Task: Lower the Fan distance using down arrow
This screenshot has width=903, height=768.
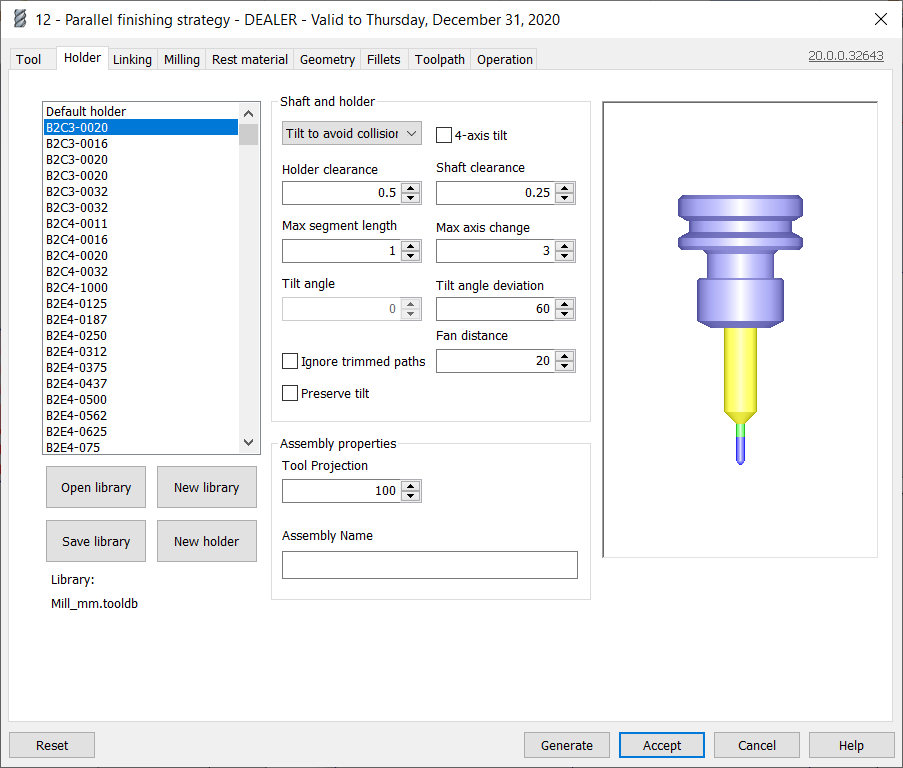Action: (x=565, y=366)
